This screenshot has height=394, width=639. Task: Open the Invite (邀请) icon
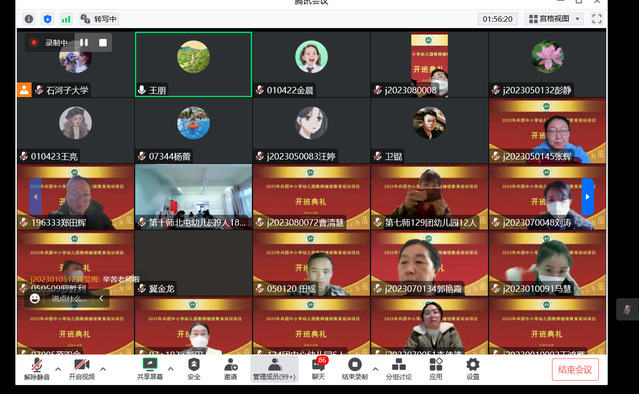pos(231,369)
